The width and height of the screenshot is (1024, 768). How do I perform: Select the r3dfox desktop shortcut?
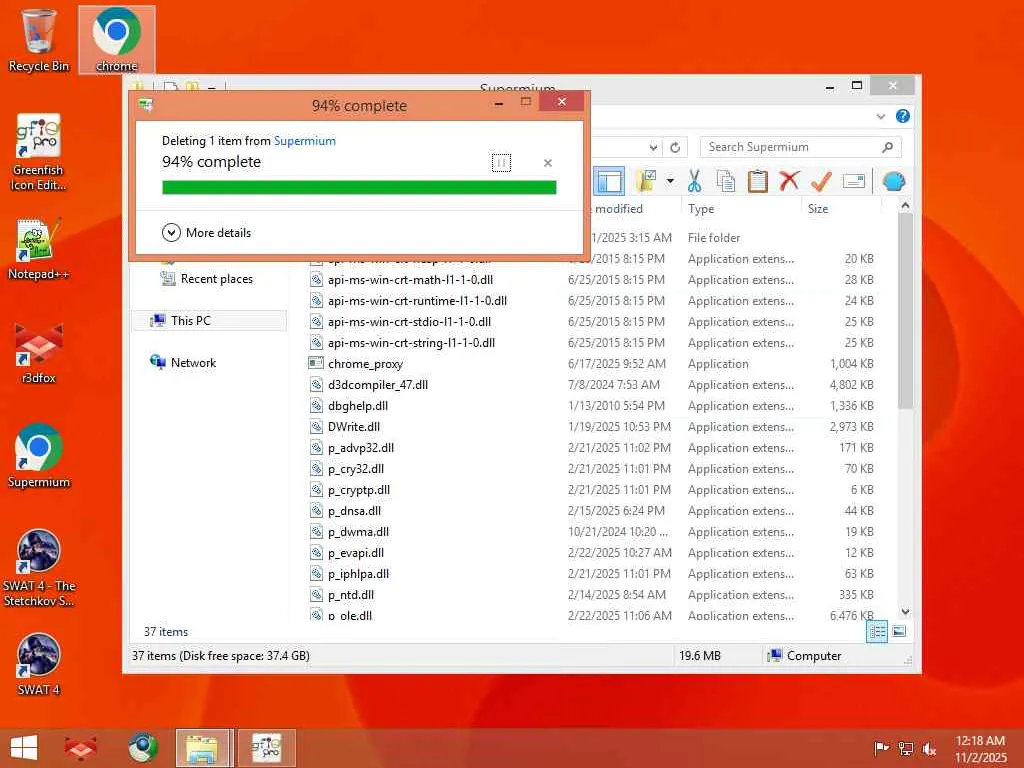39,353
